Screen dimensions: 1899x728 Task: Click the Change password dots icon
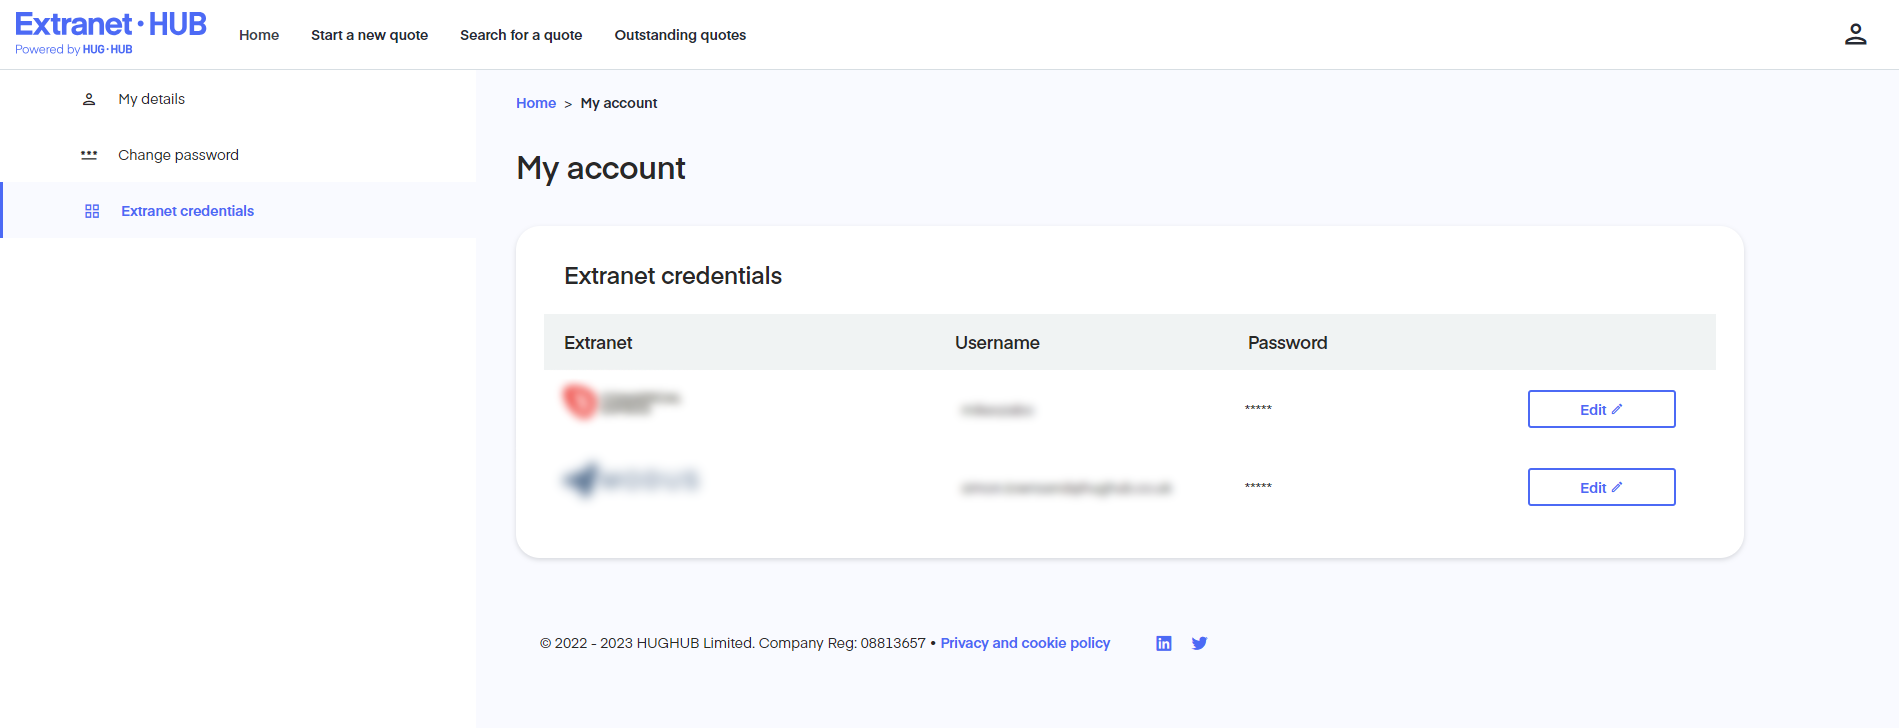point(89,154)
